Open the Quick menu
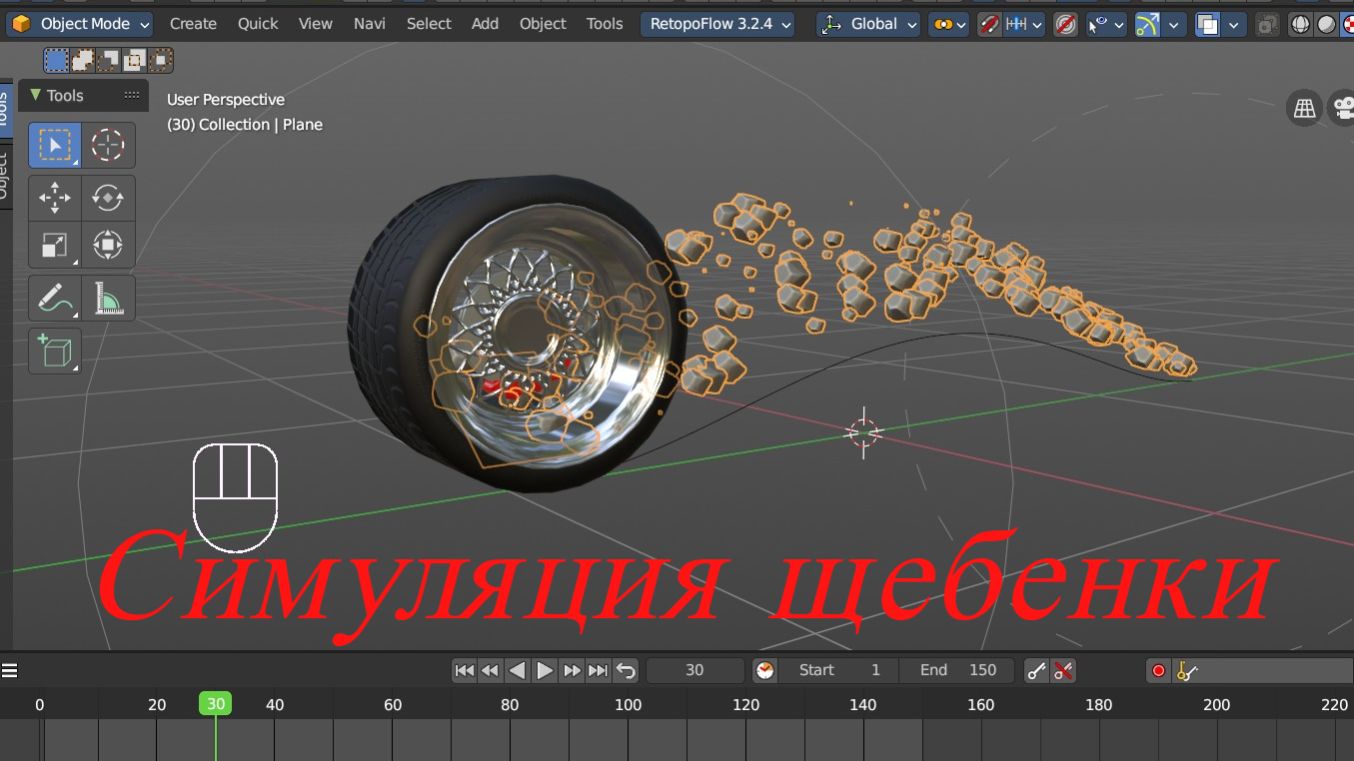Screen dimensions: 1354x761 [258, 24]
